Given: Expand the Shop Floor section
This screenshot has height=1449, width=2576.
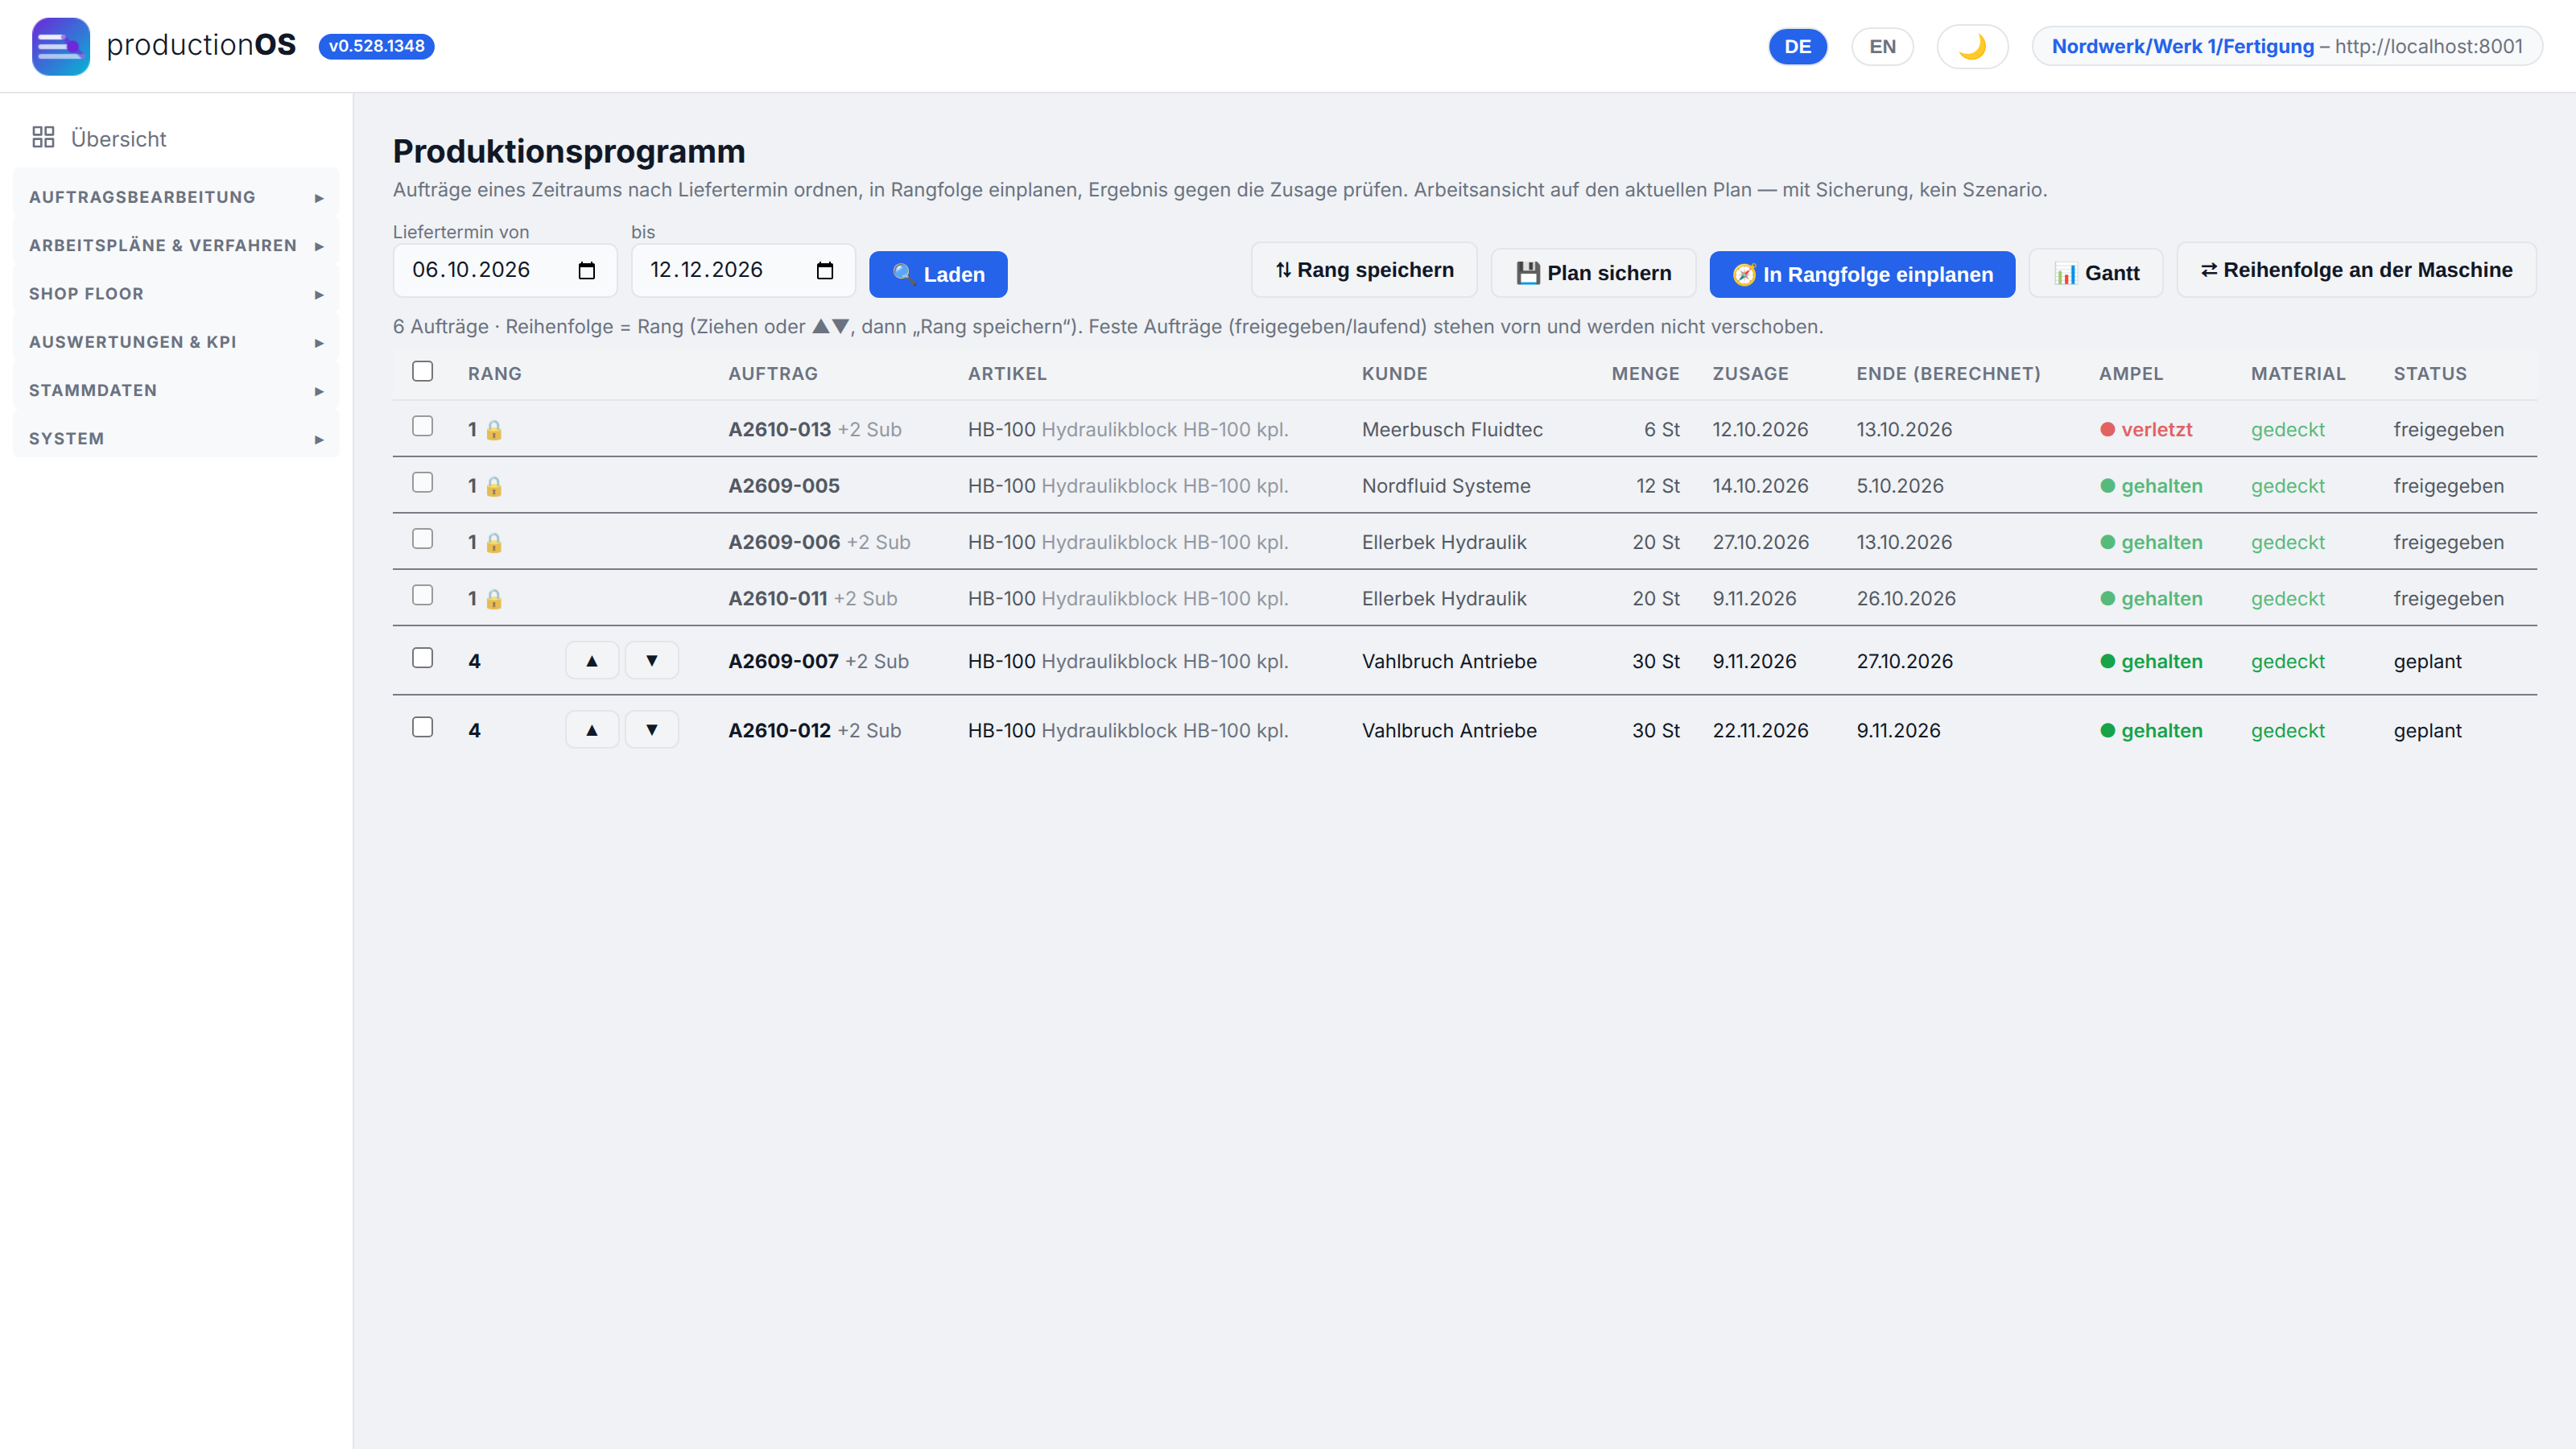Looking at the screenshot, I should (x=176, y=294).
